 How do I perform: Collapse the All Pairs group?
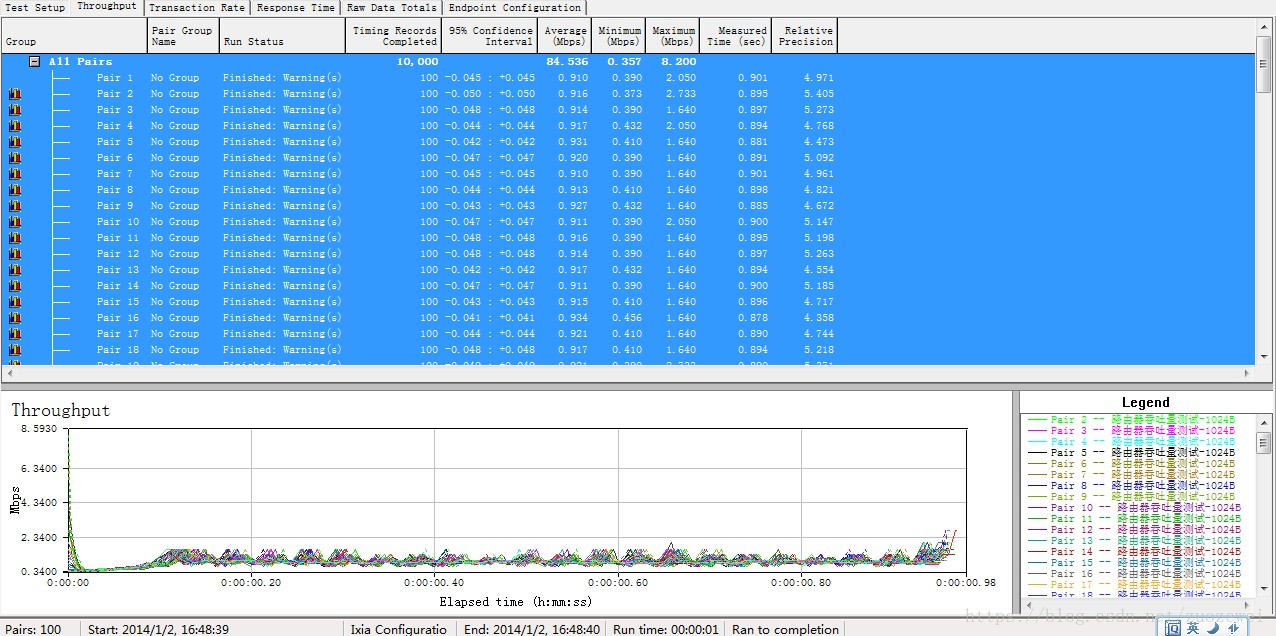point(34,62)
